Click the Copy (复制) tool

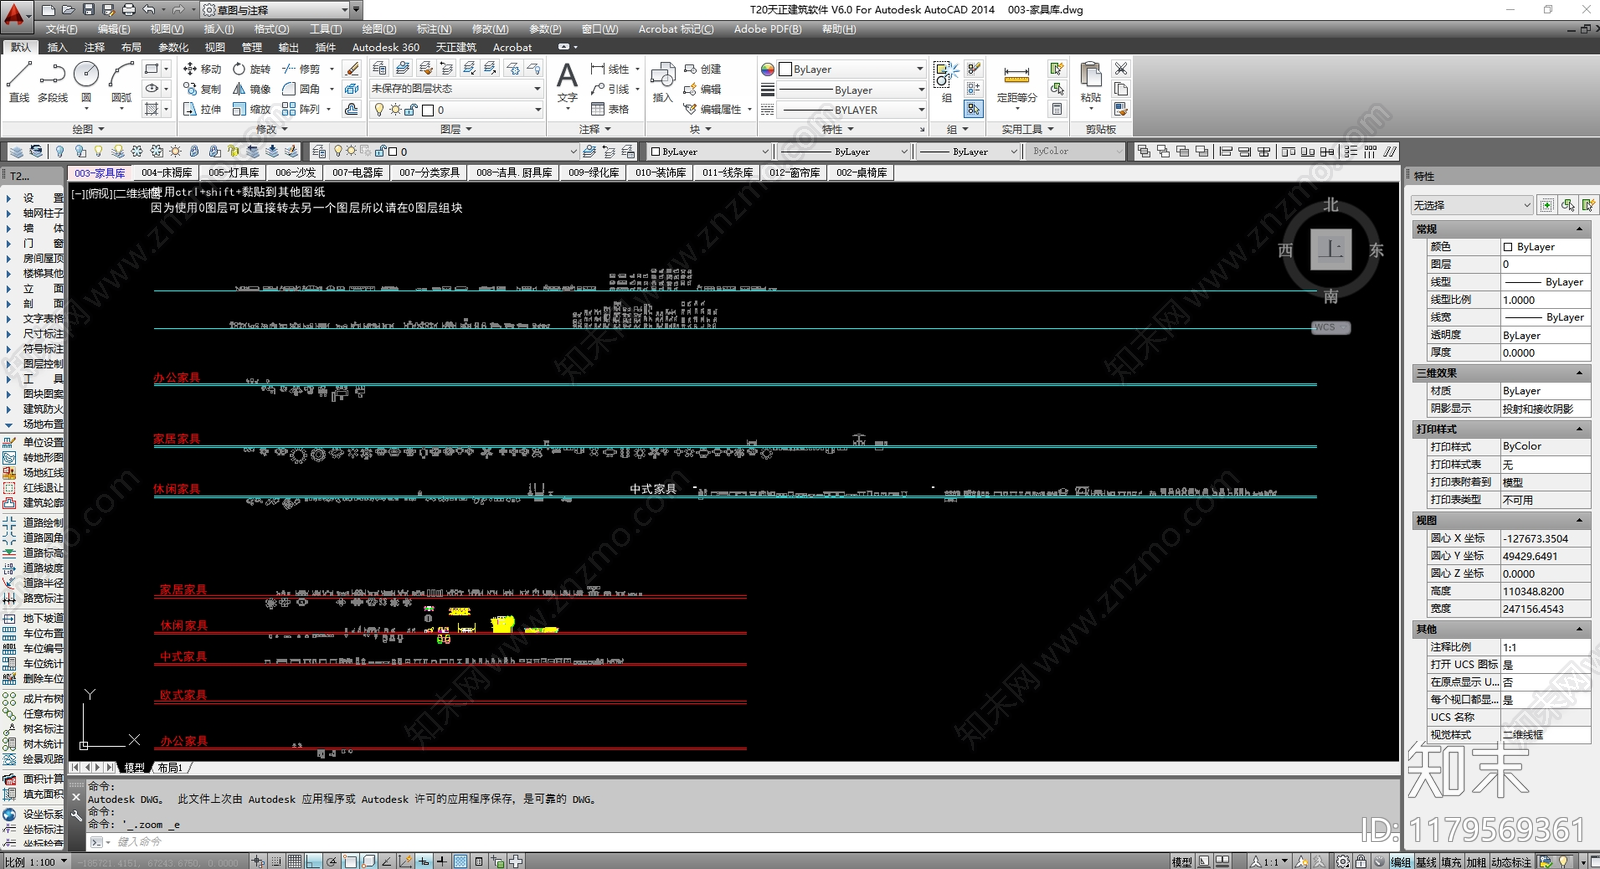click(x=201, y=89)
